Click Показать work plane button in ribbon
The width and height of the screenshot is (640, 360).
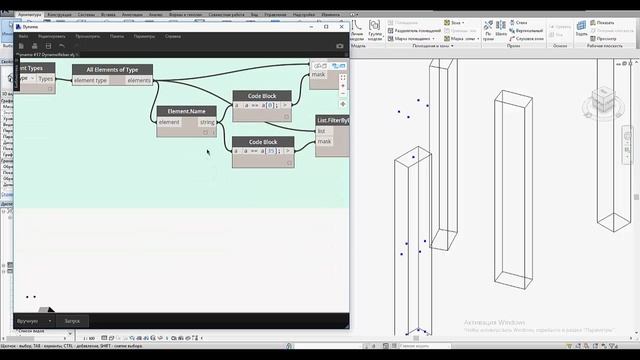pos(602,23)
